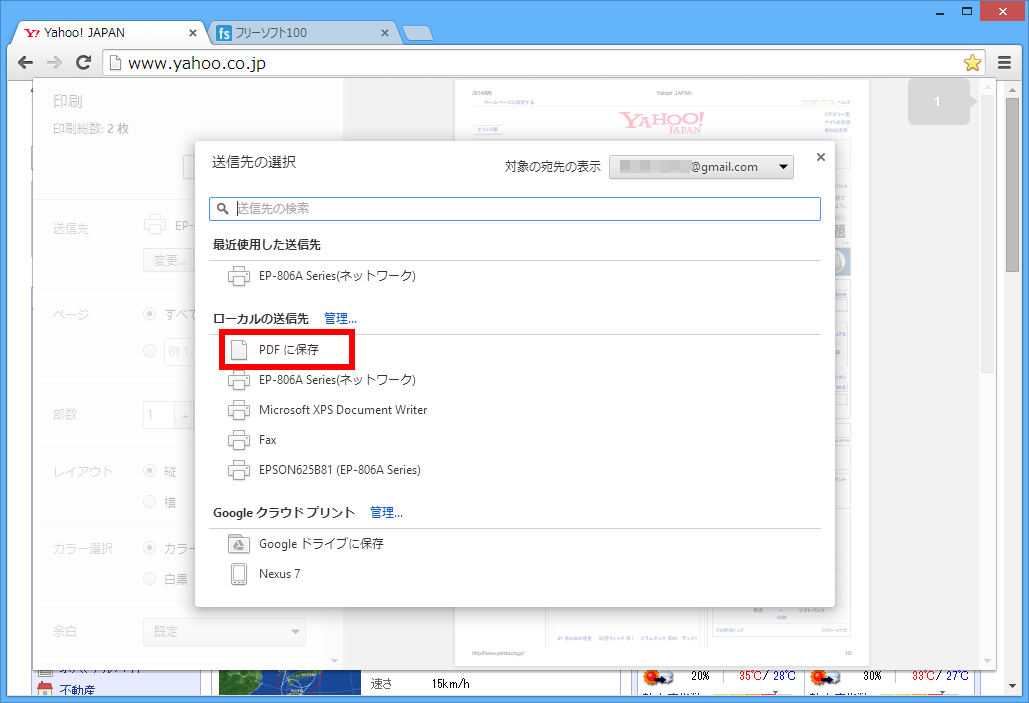Image resolution: width=1029 pixels, height=703 pixels.
Task: Open the gmail.com account dropdown
Action: click(x=701, y=167)
